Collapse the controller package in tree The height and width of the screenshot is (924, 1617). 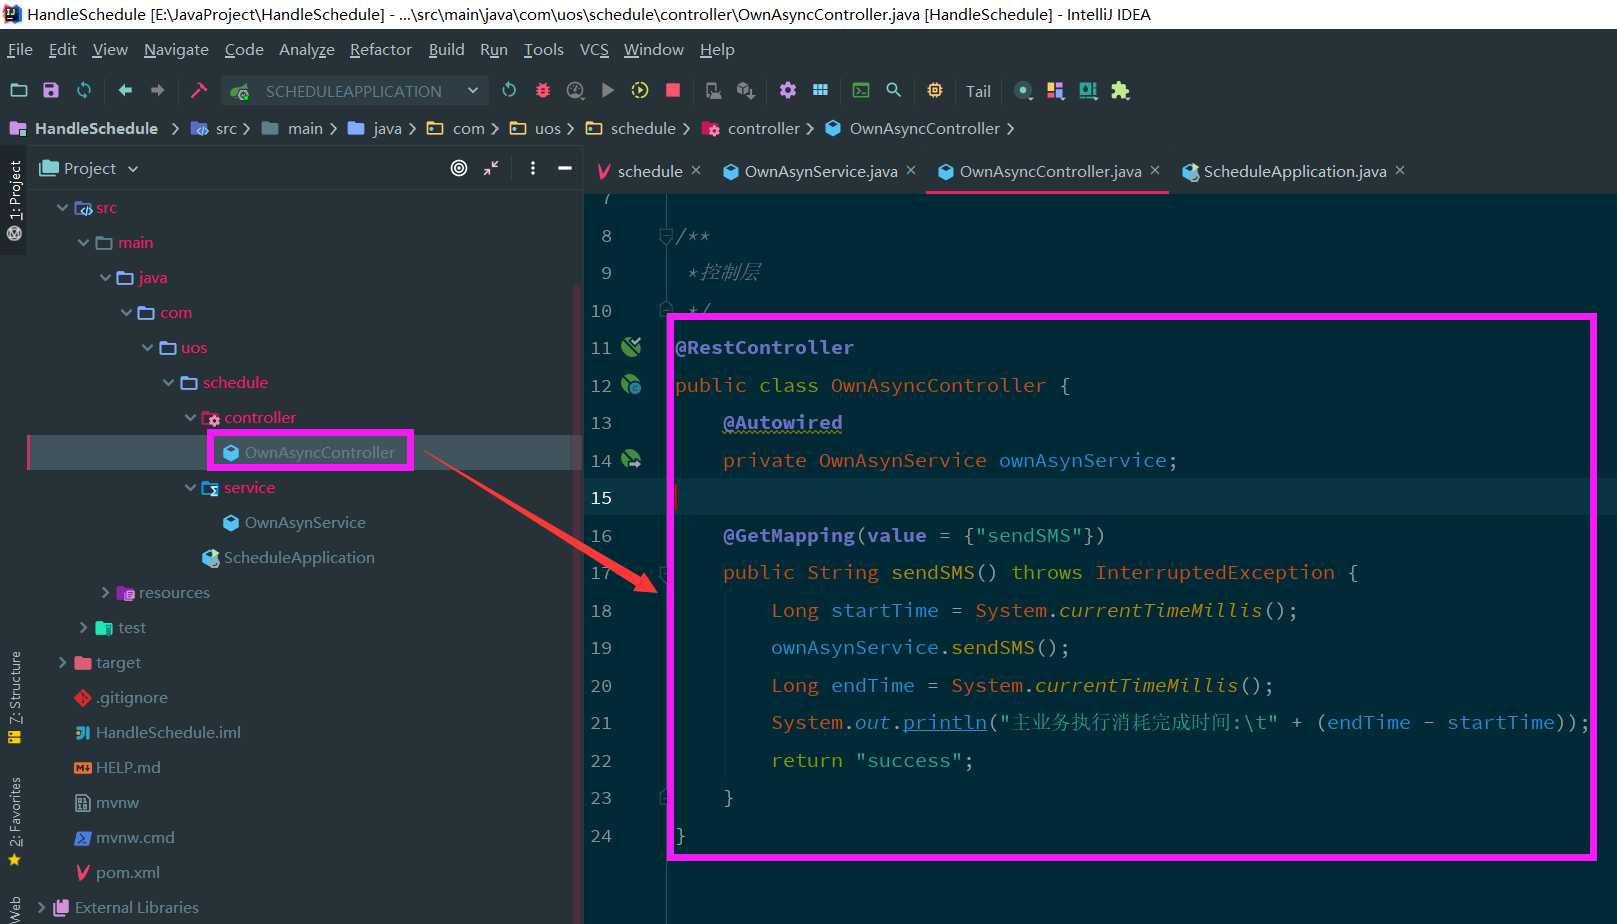coord(190,418)
